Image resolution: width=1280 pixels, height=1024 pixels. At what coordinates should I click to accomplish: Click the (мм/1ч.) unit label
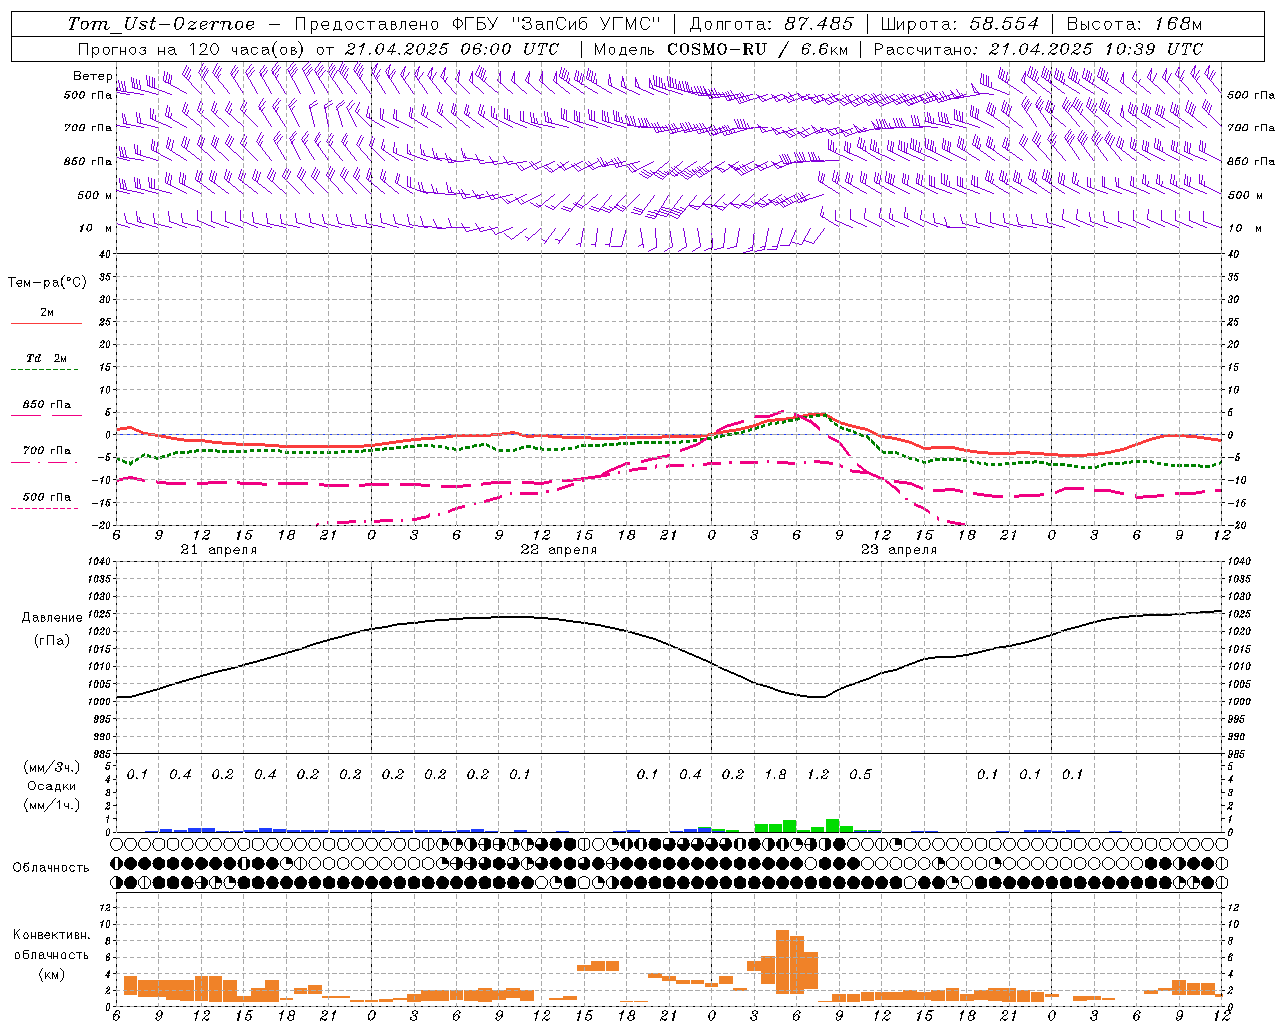point(52,805)
